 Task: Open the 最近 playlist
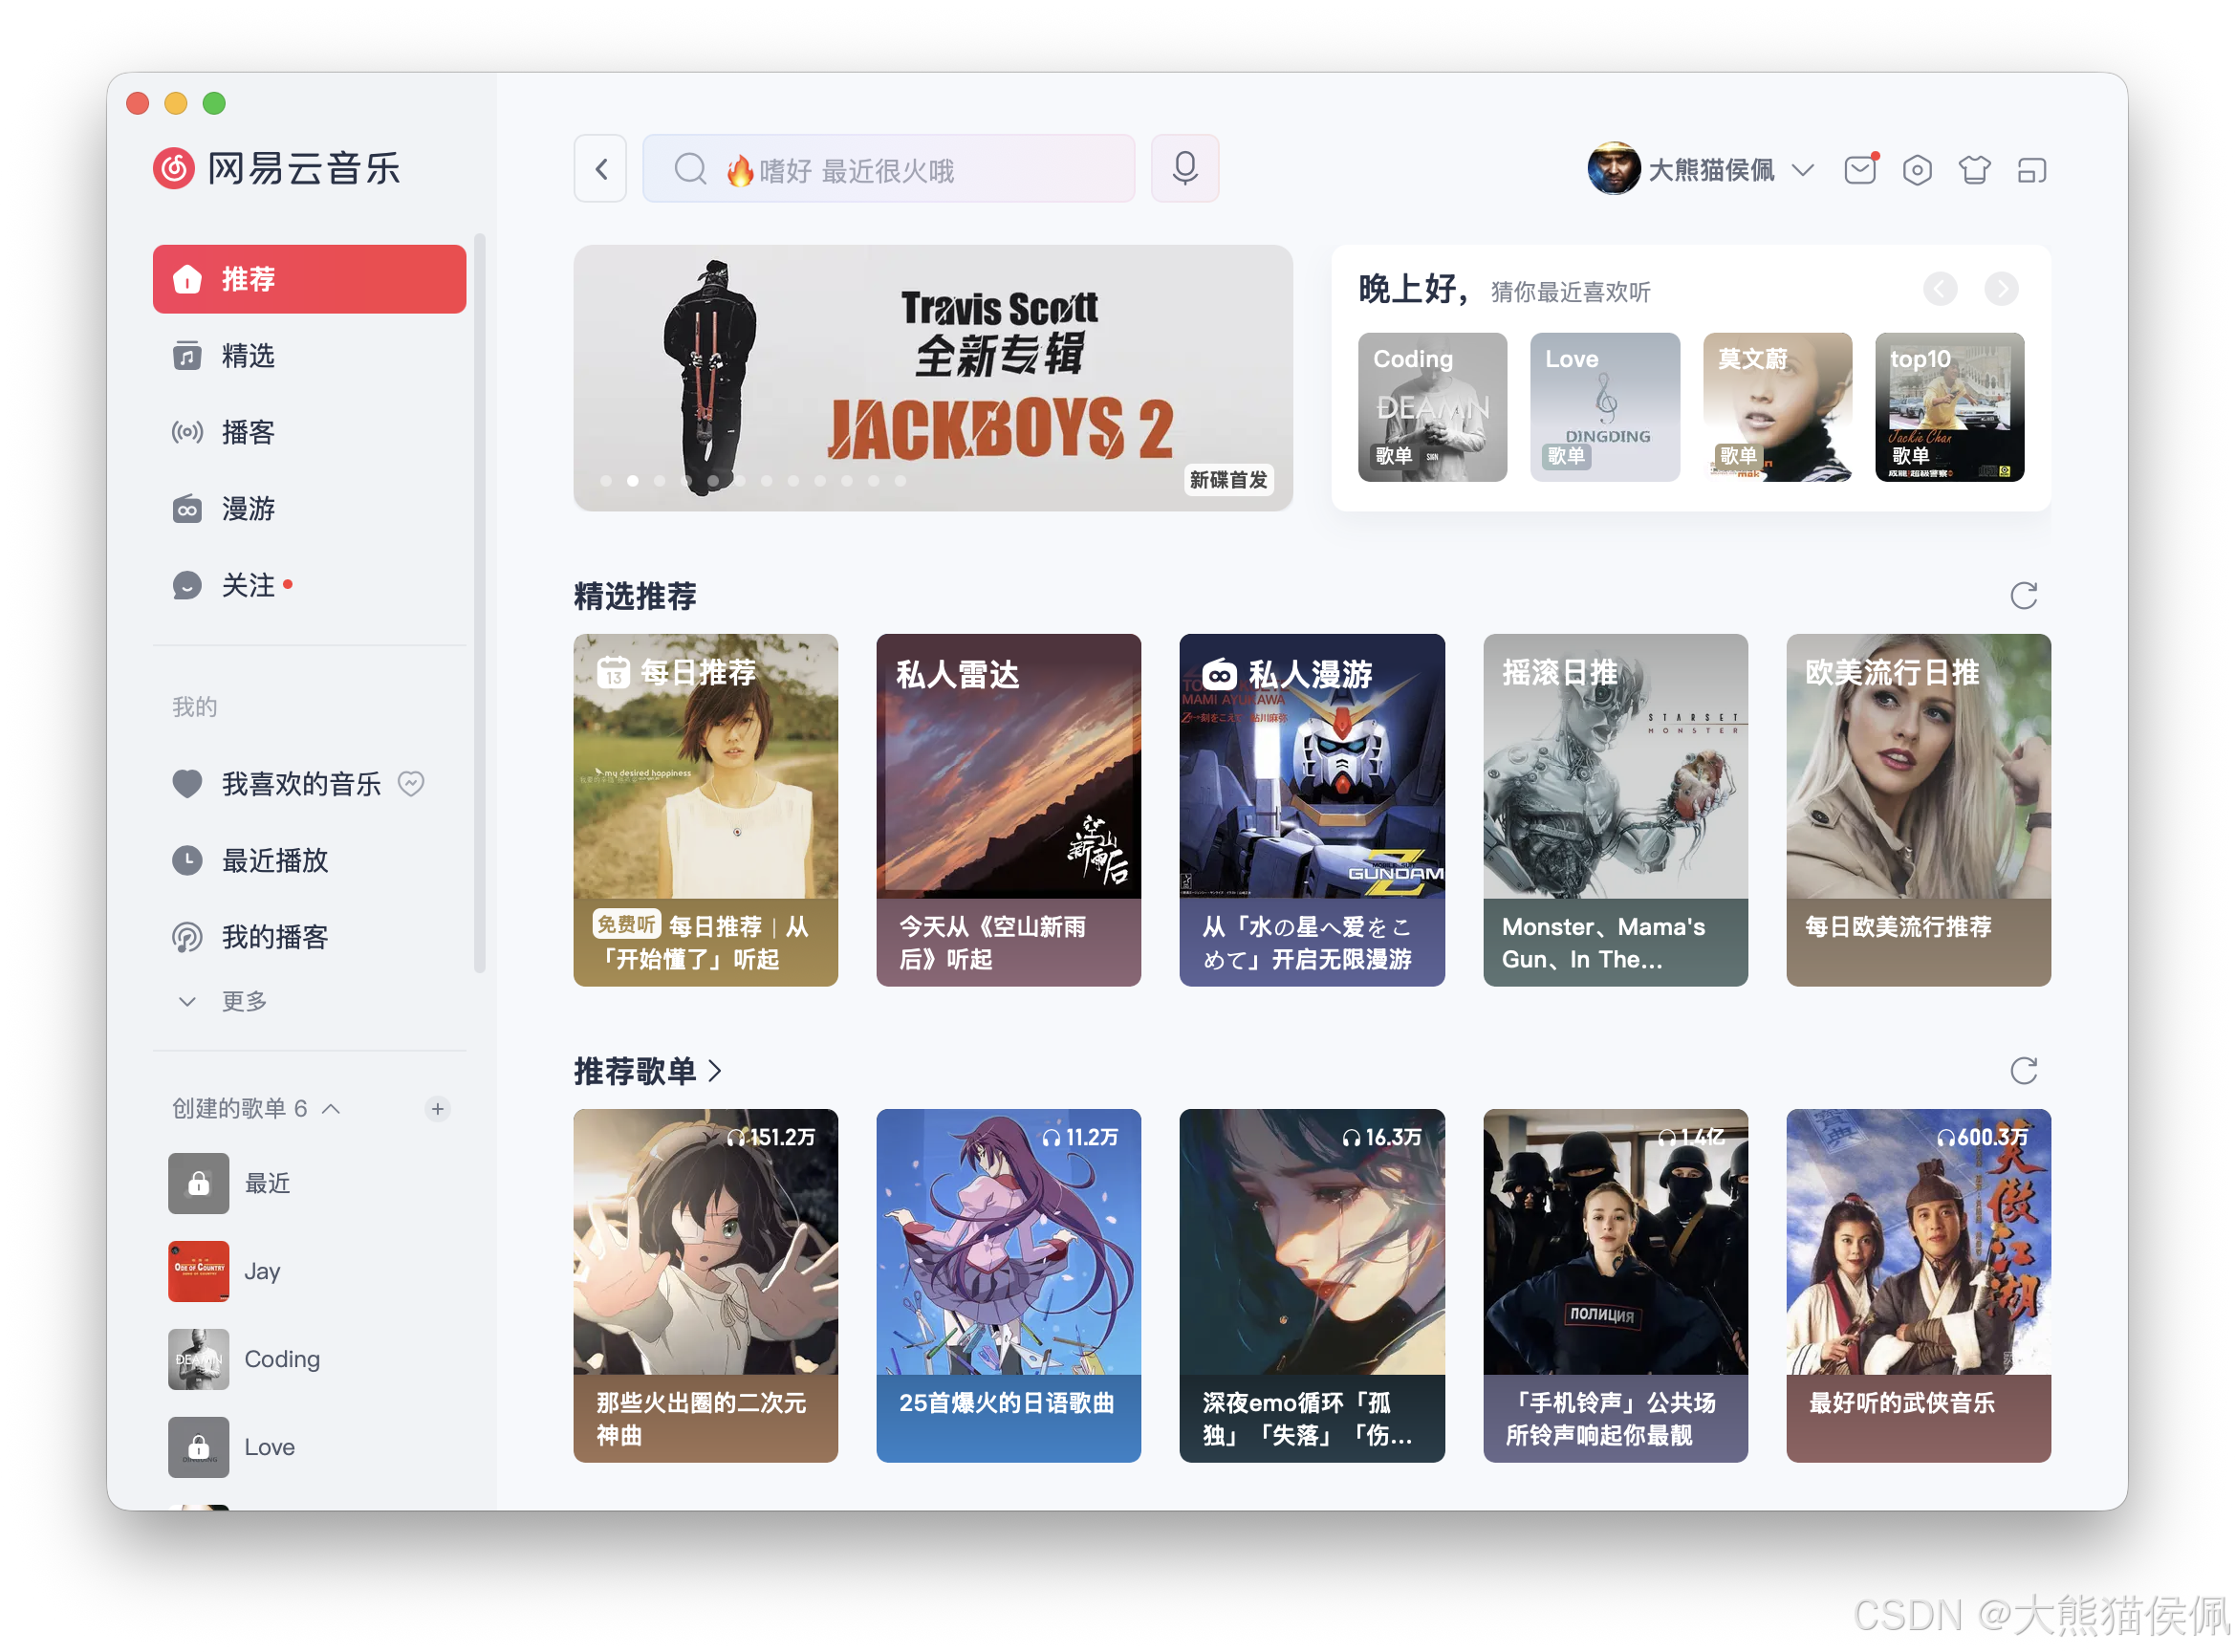pos(309,1184)
